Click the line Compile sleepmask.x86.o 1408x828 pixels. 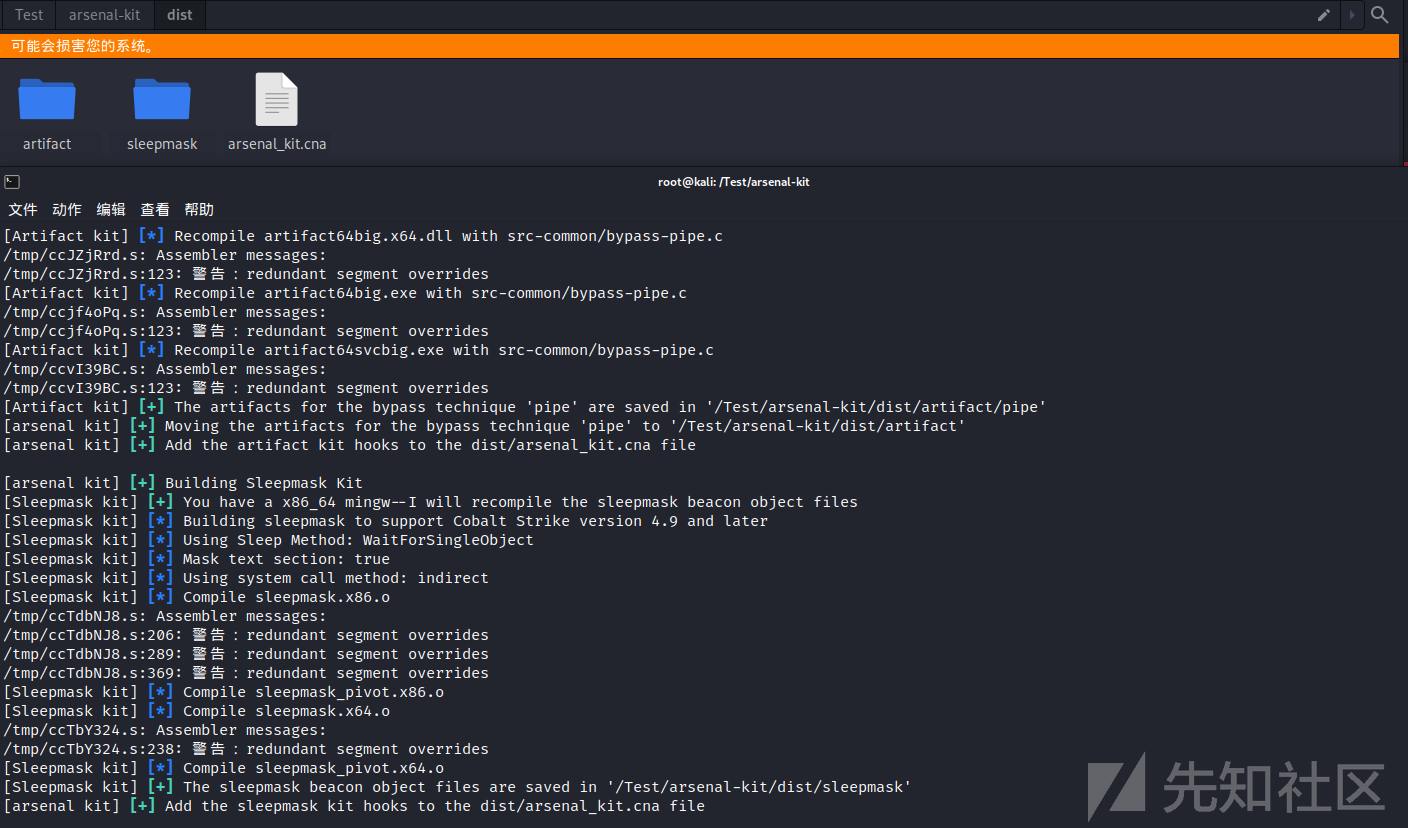(x=197, y=597)
